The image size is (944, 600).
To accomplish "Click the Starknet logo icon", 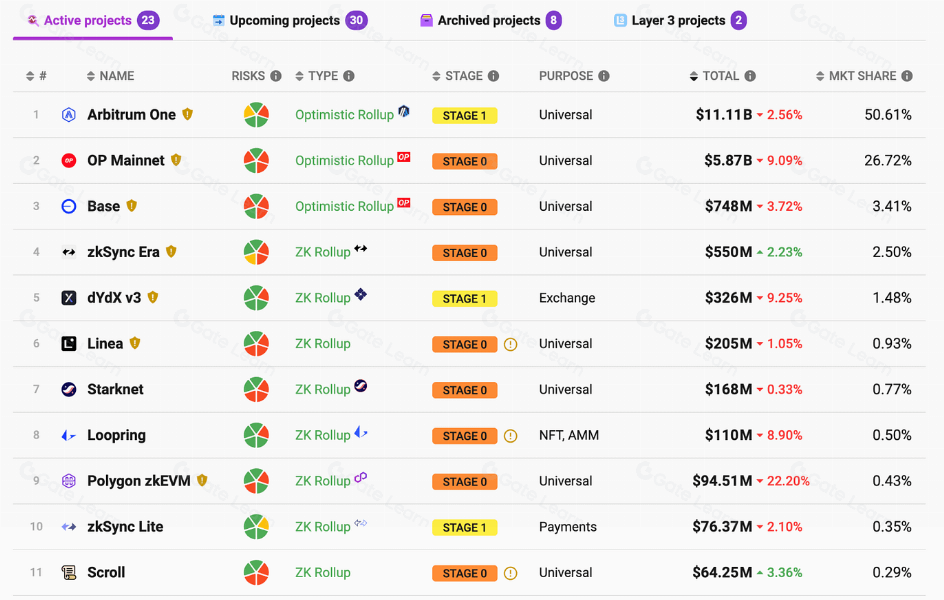I will tap(68, 389).
